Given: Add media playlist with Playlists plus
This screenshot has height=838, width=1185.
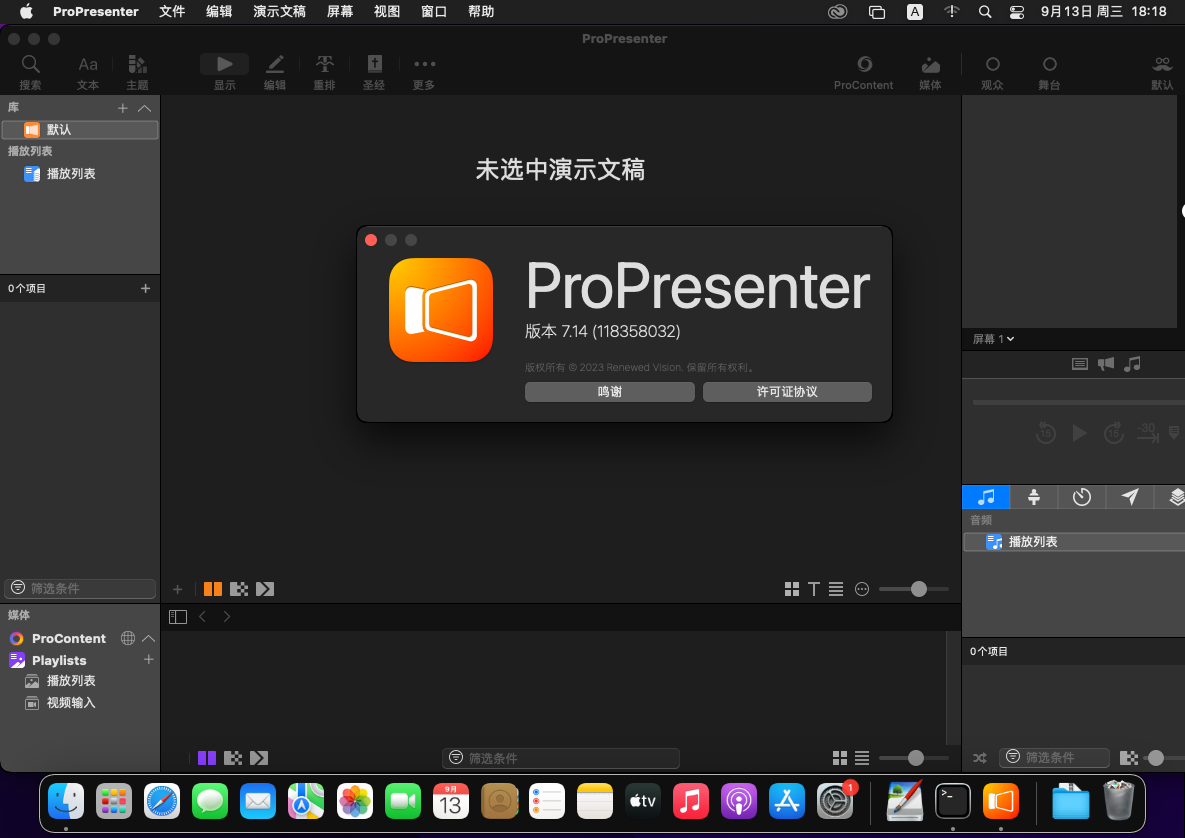Looking at the screenshot, I should pos(149,660).
